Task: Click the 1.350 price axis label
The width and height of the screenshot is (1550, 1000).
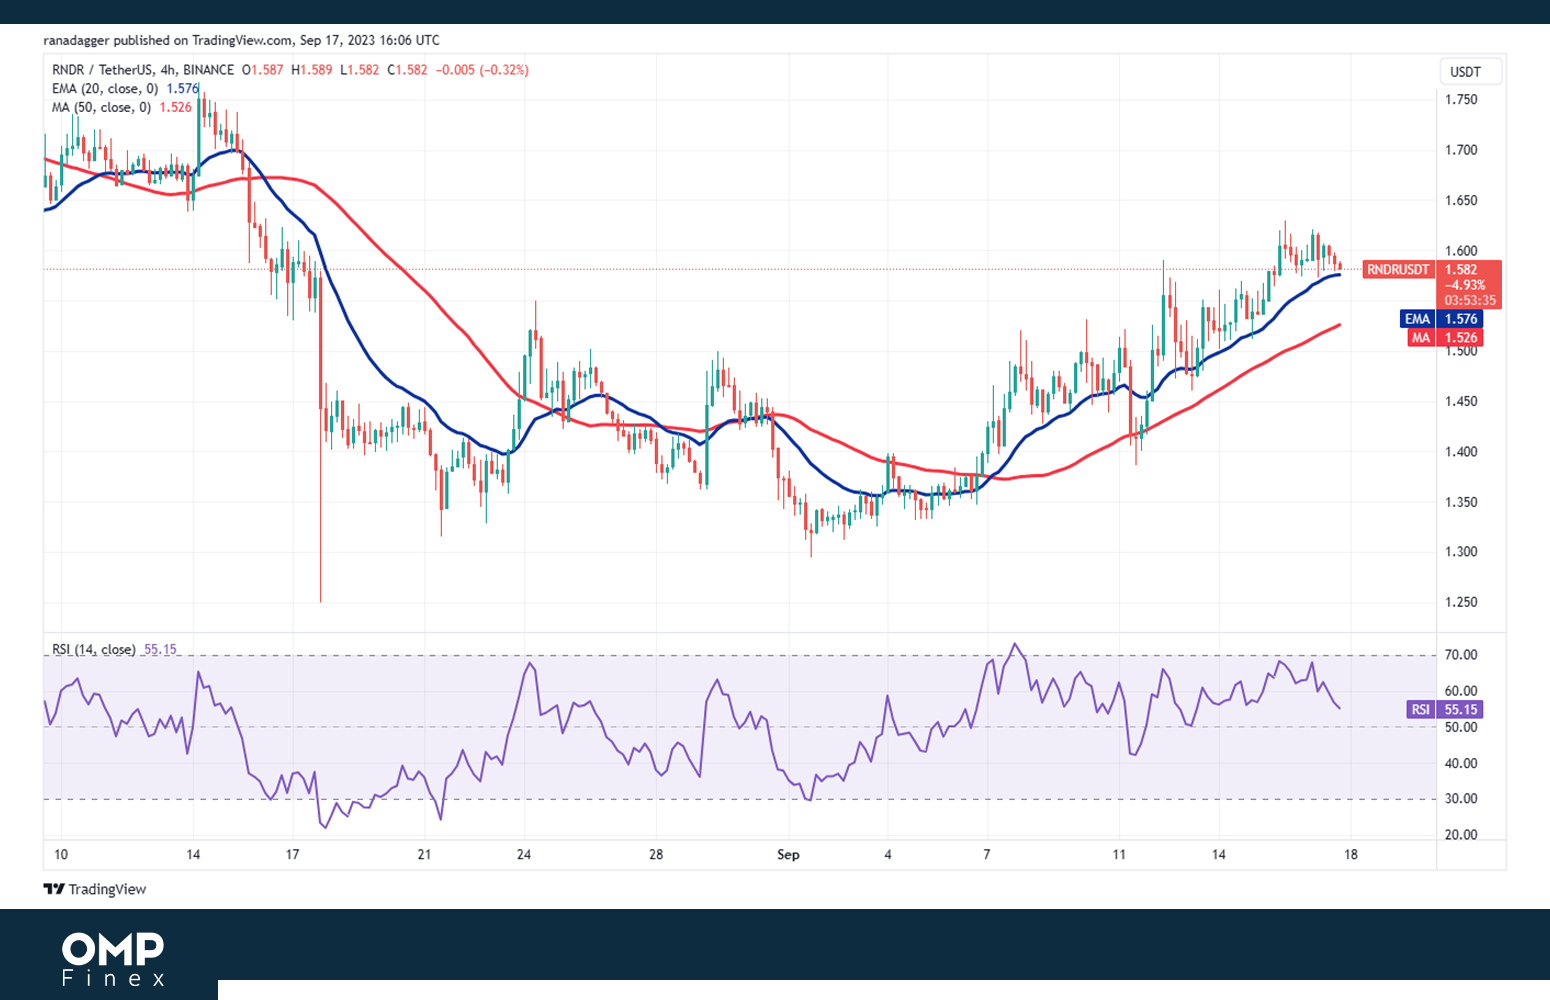Action: tap(1461, 502)
